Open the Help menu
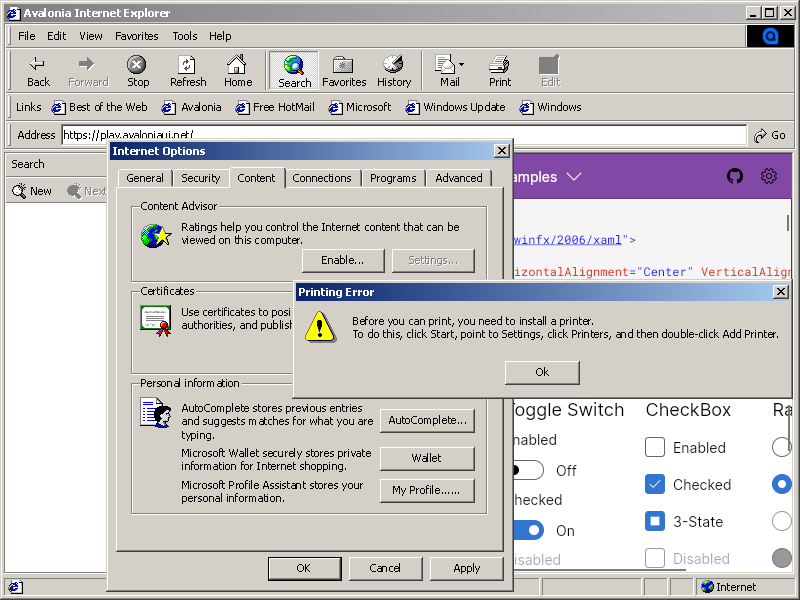800x600 pixels. point(220,36)
